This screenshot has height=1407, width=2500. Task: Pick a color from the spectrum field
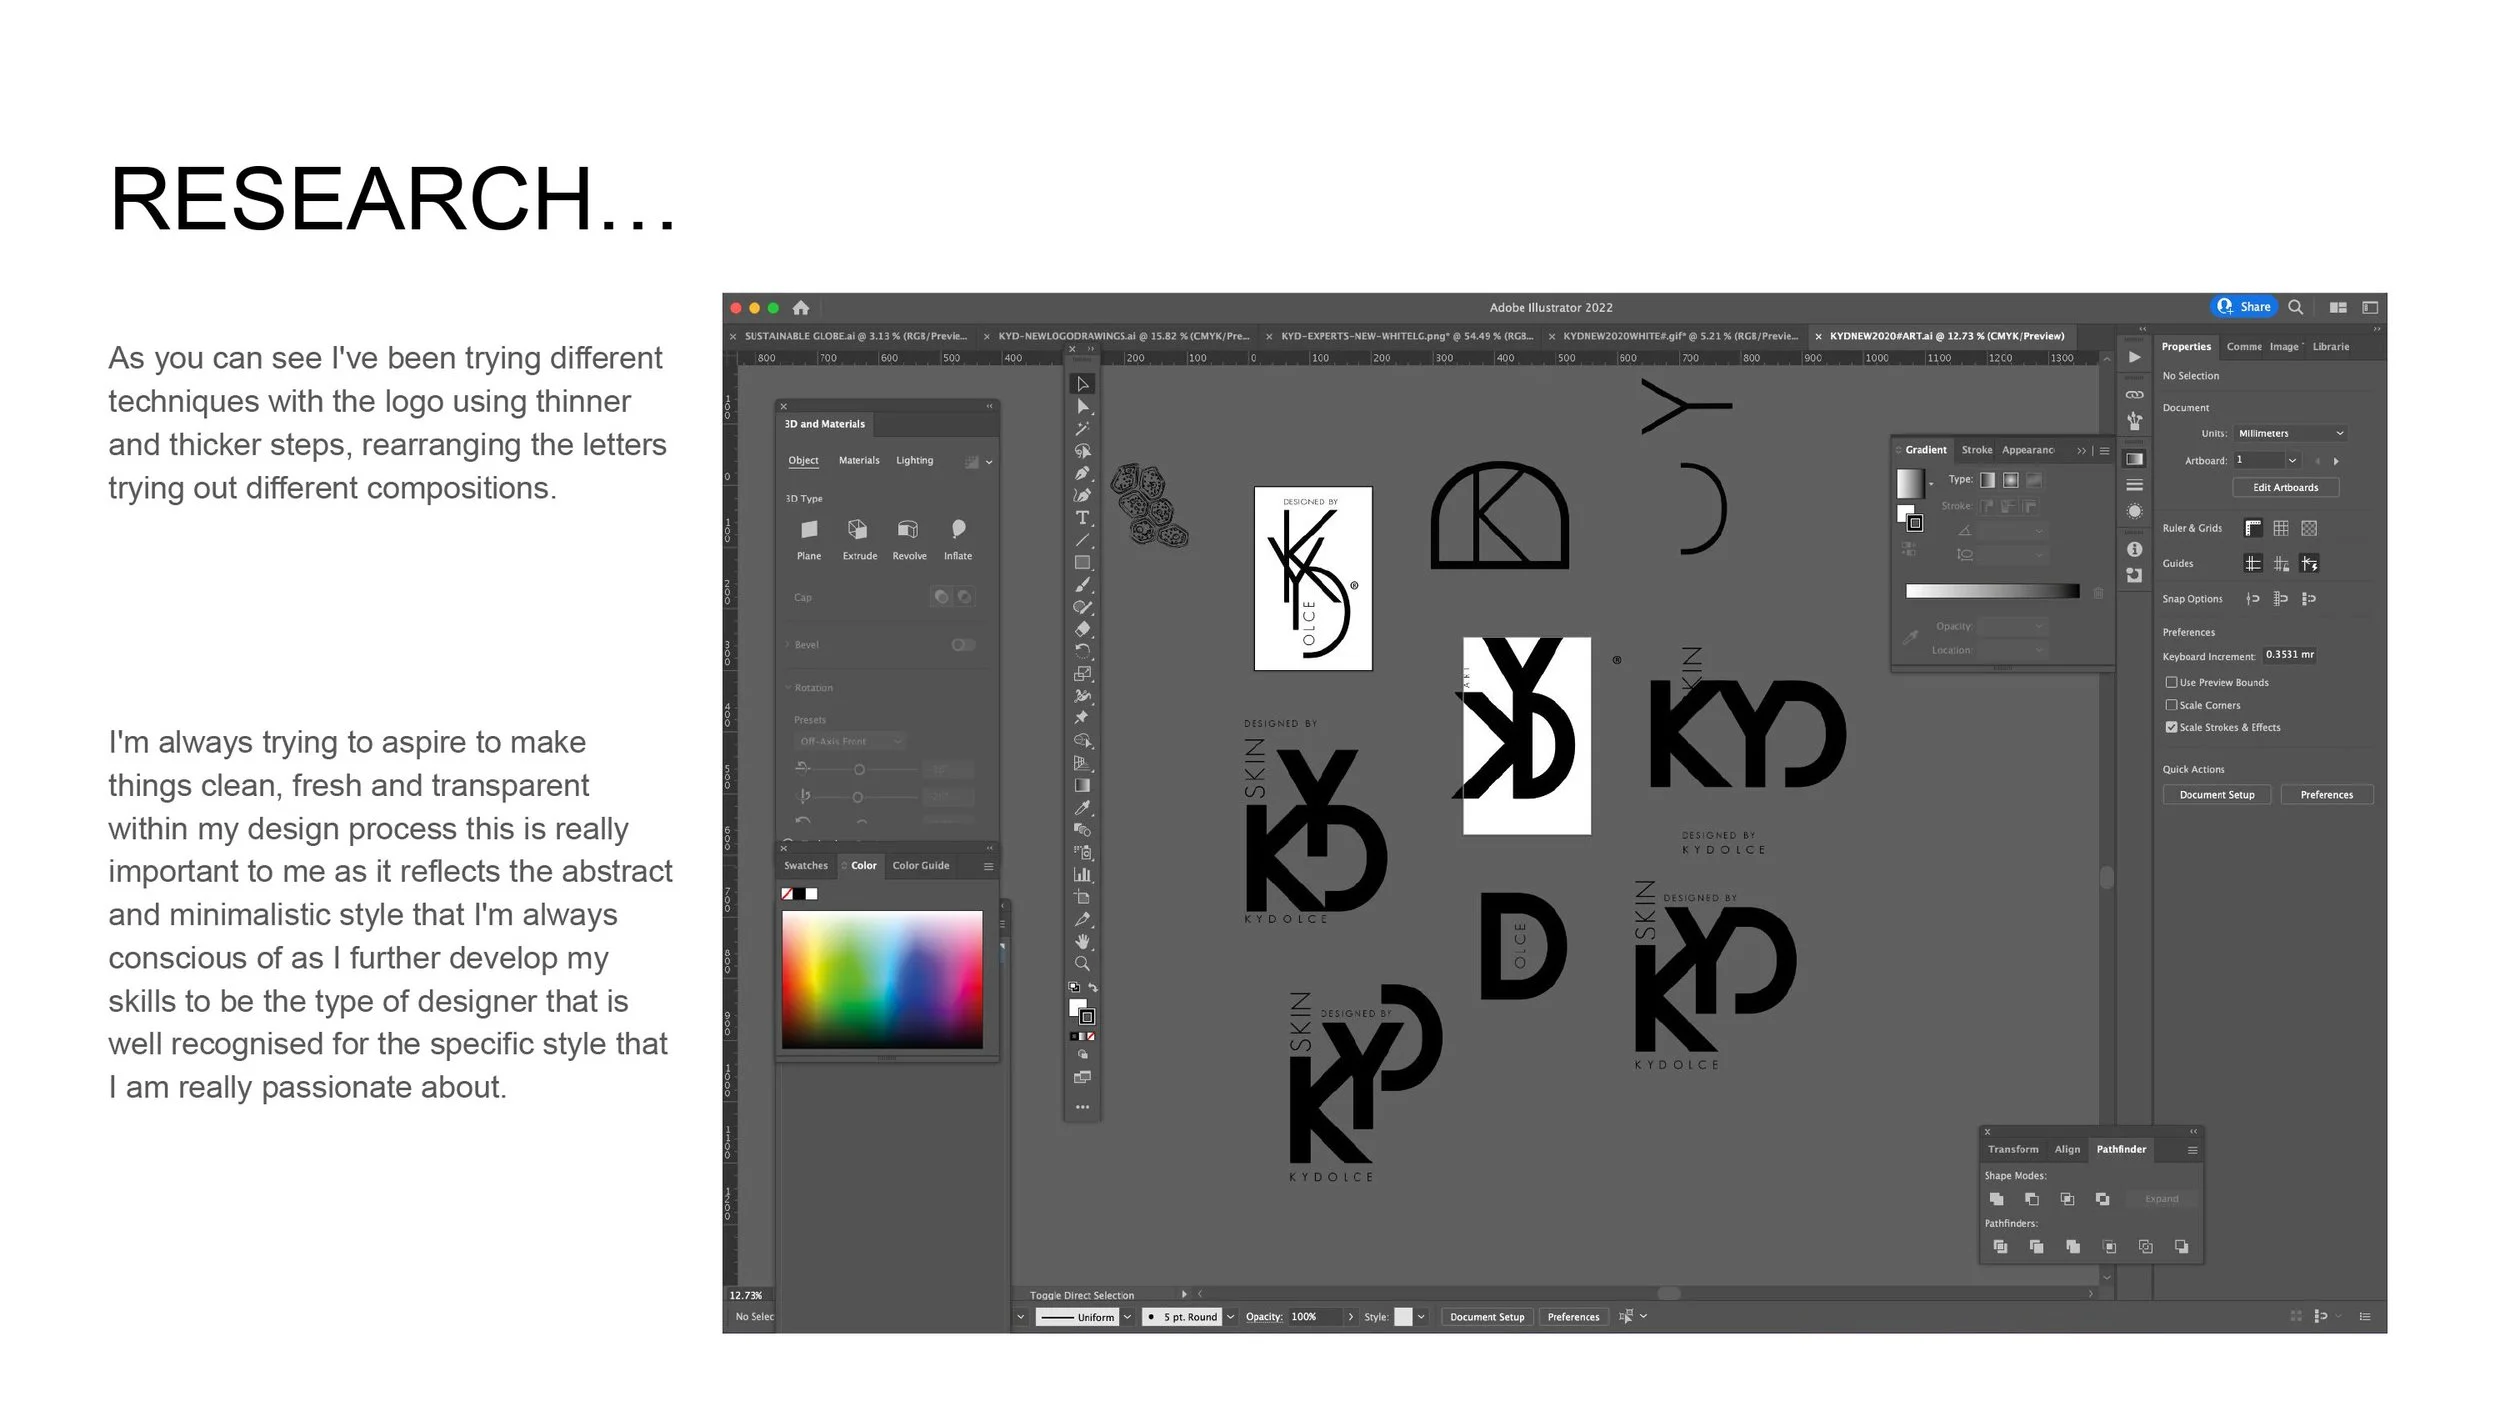[x=882, y=979]
